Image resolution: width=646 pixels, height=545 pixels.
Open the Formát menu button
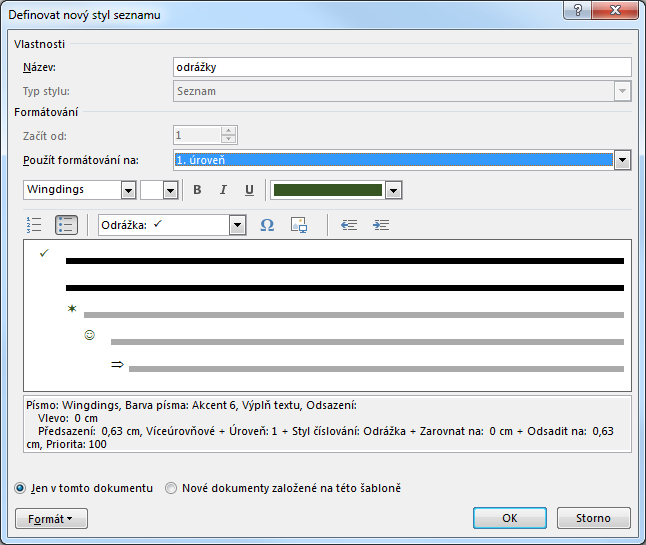[51, 519]
